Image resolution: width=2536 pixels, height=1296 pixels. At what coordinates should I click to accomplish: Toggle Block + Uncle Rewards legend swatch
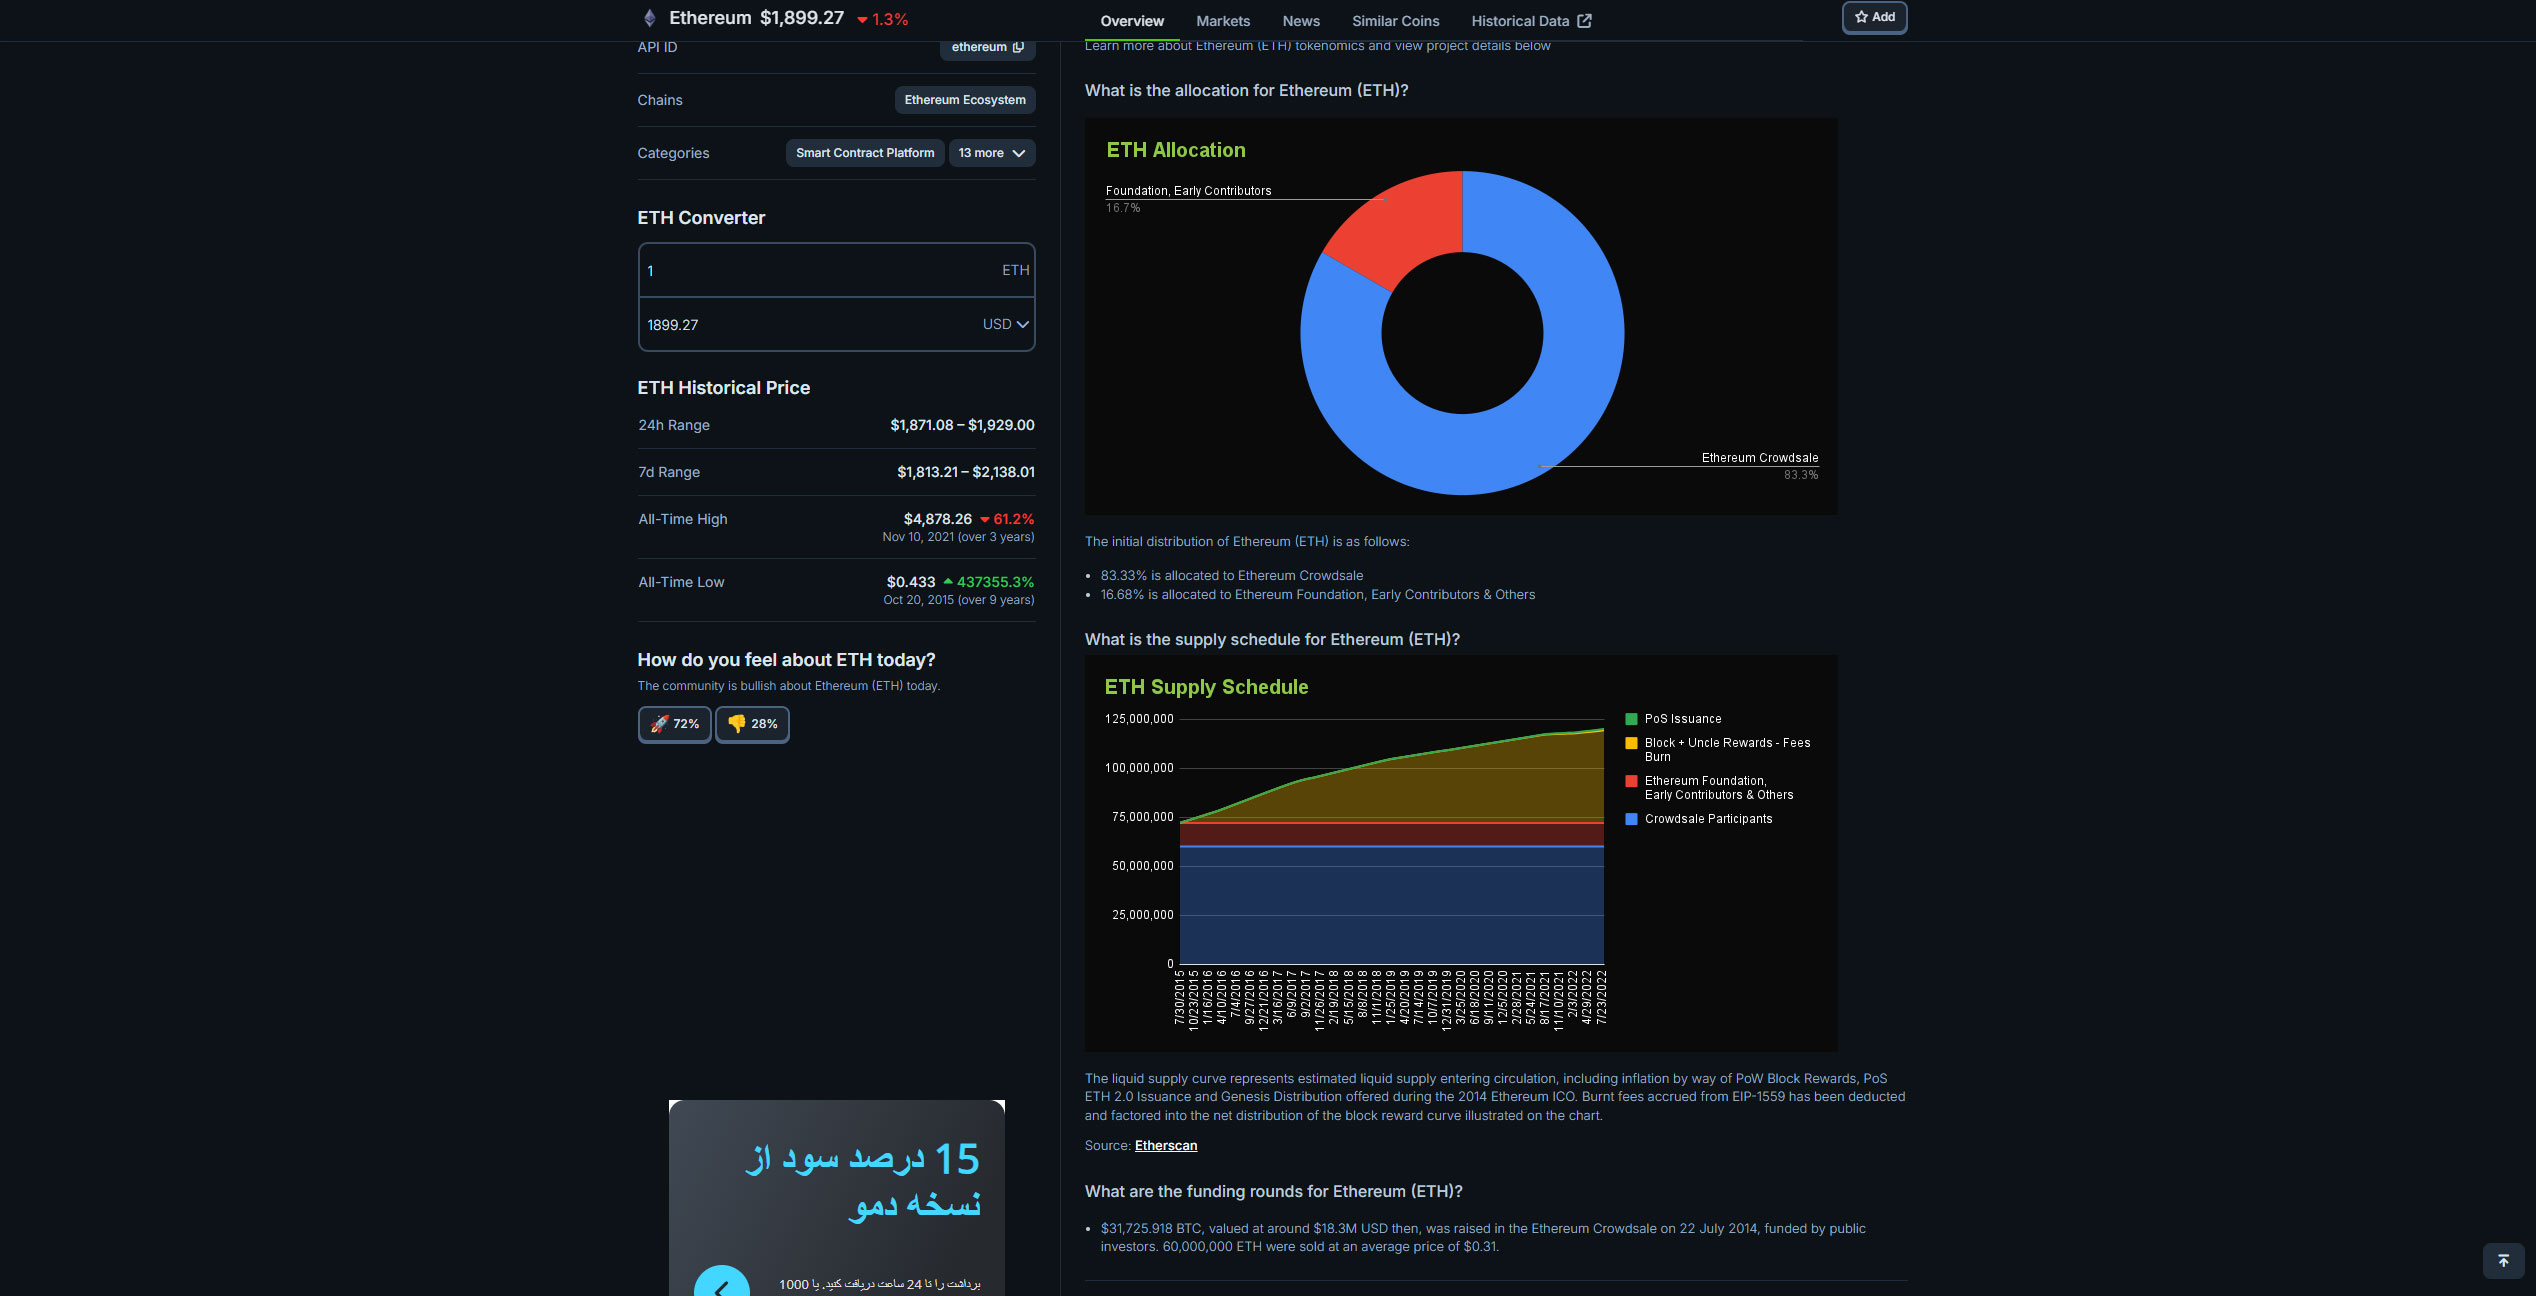tap(1631, 743)
